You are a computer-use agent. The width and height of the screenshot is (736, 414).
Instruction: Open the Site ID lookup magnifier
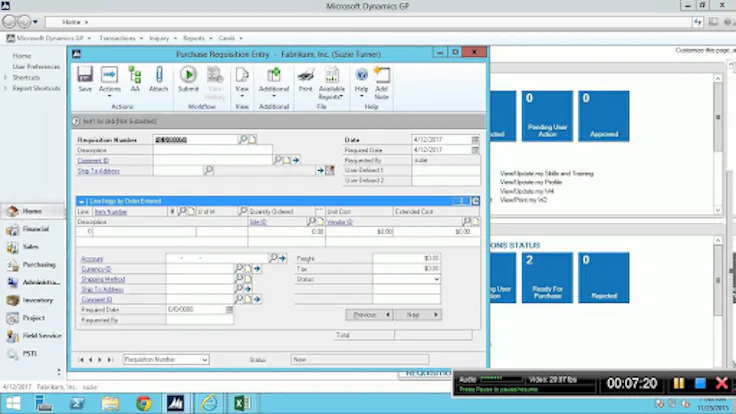pyautogui.click(x=311, y=221)
